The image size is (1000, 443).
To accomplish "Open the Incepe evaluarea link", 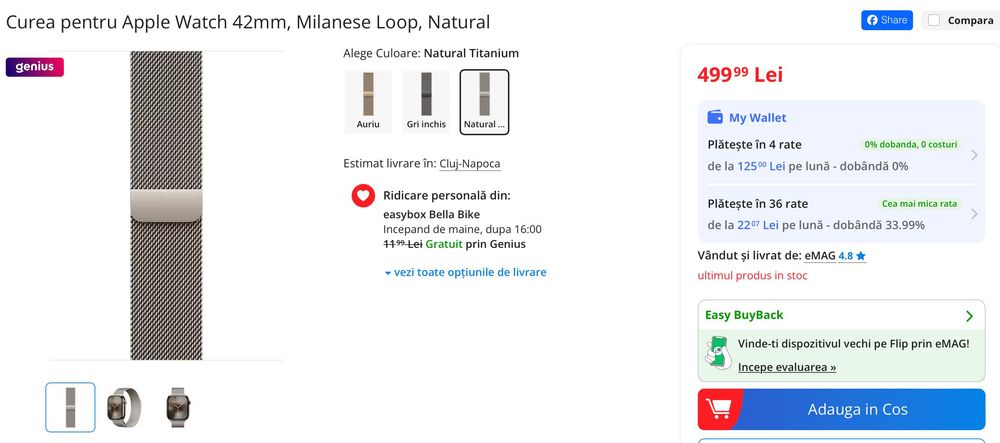I will click(x=787, y=367).
